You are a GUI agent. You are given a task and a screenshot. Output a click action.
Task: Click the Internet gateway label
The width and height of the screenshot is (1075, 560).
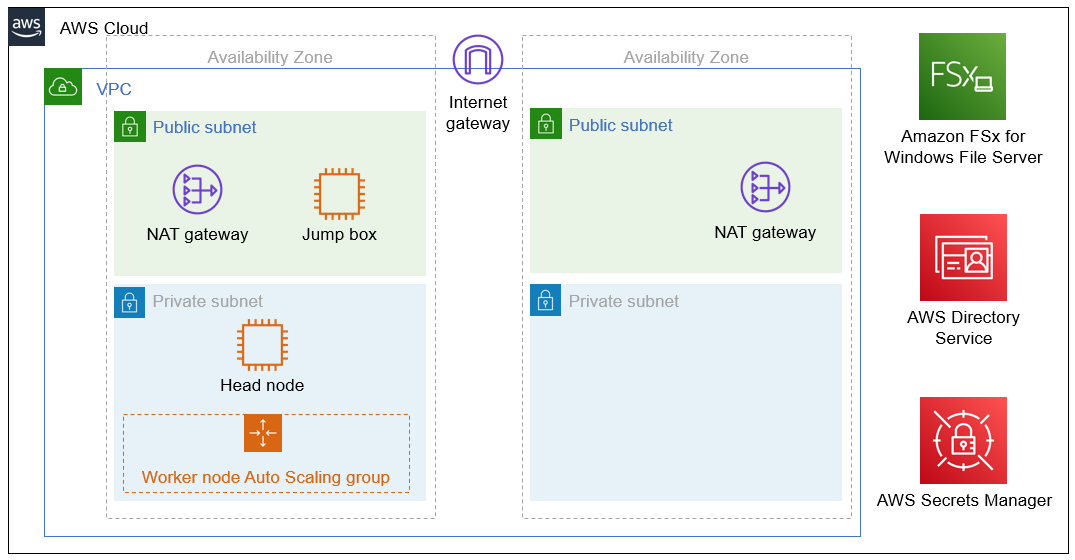478,113
